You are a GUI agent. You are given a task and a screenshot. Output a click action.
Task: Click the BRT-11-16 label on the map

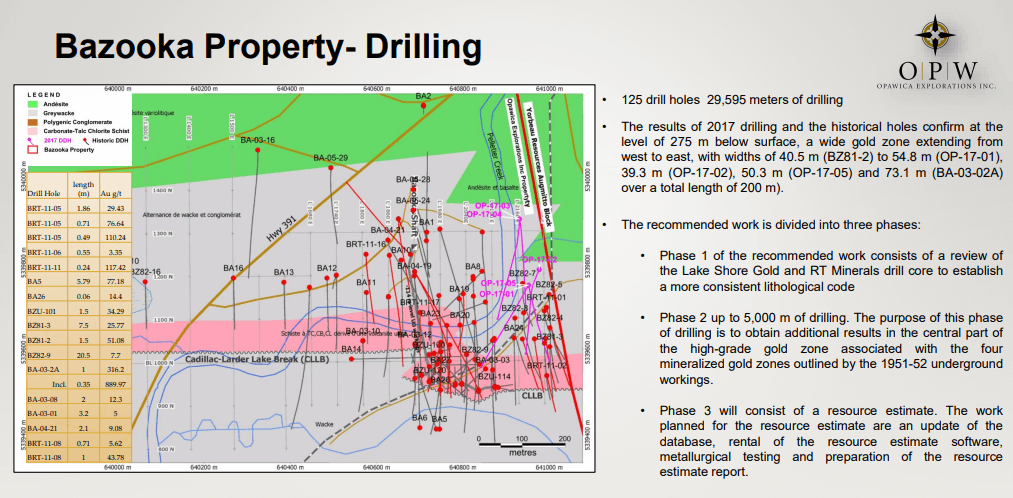click(x=366, y=244)
